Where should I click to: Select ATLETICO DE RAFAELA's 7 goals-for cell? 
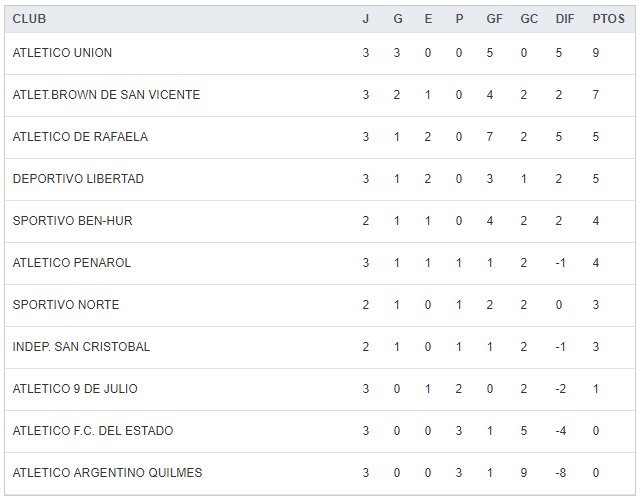490,137
